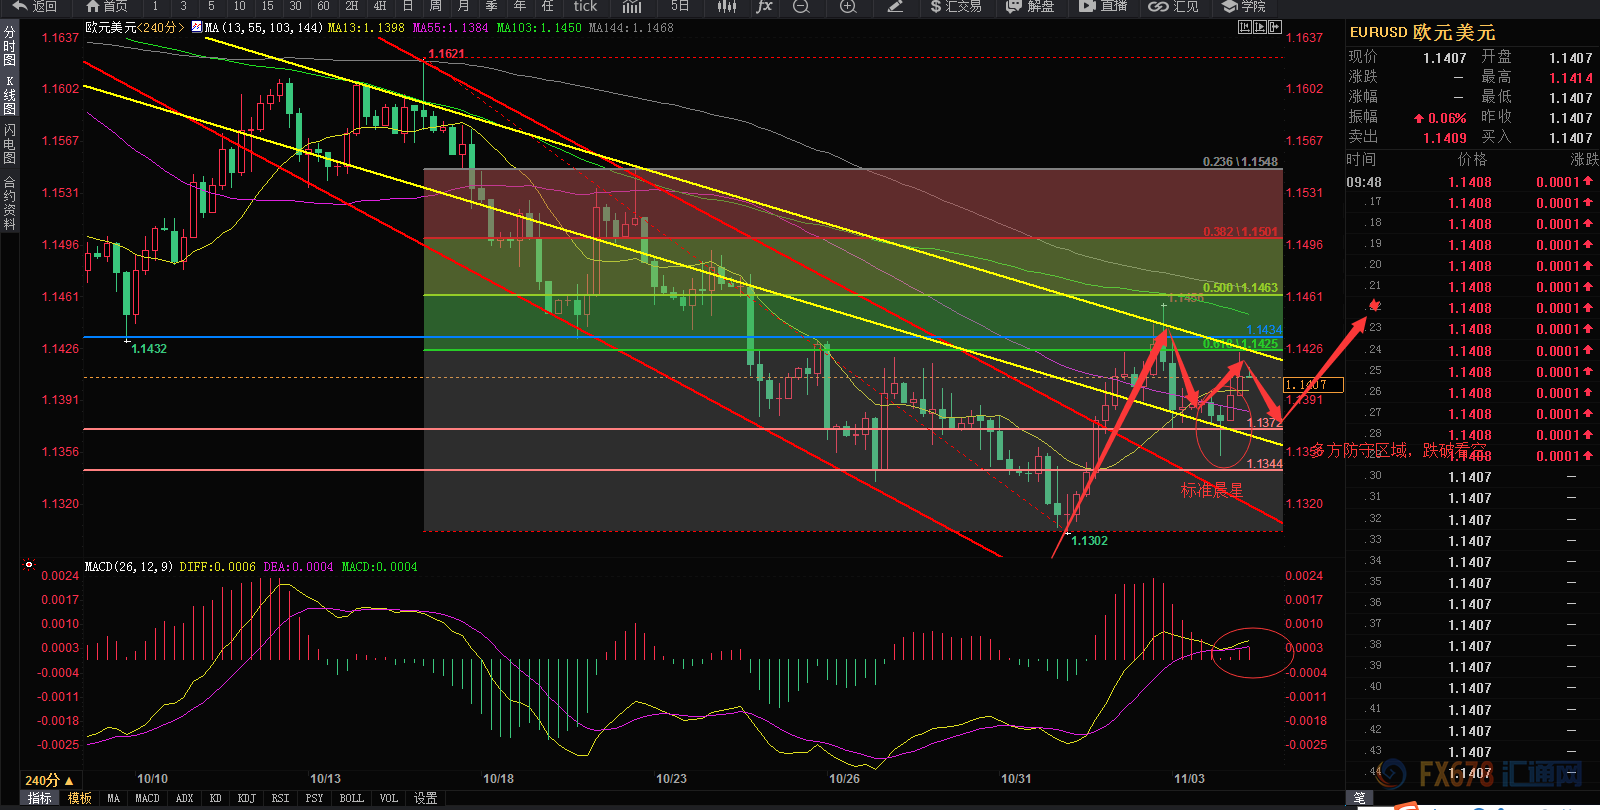Click the candlestick style icon
This screenshot has height=810, width=1600.
click(727, 7)
